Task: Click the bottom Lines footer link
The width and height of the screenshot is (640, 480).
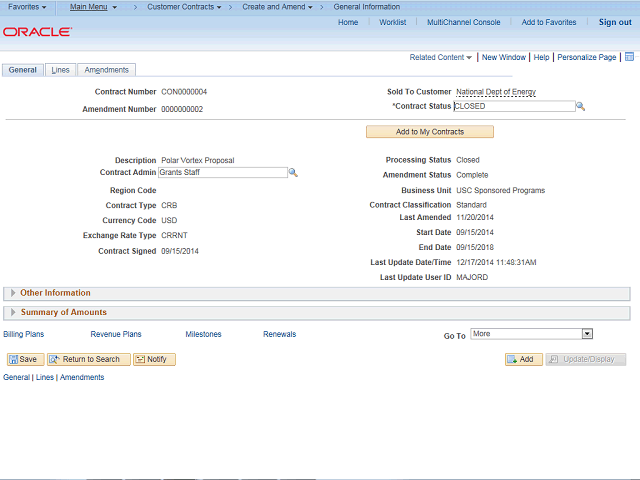Action: (45, 377)
